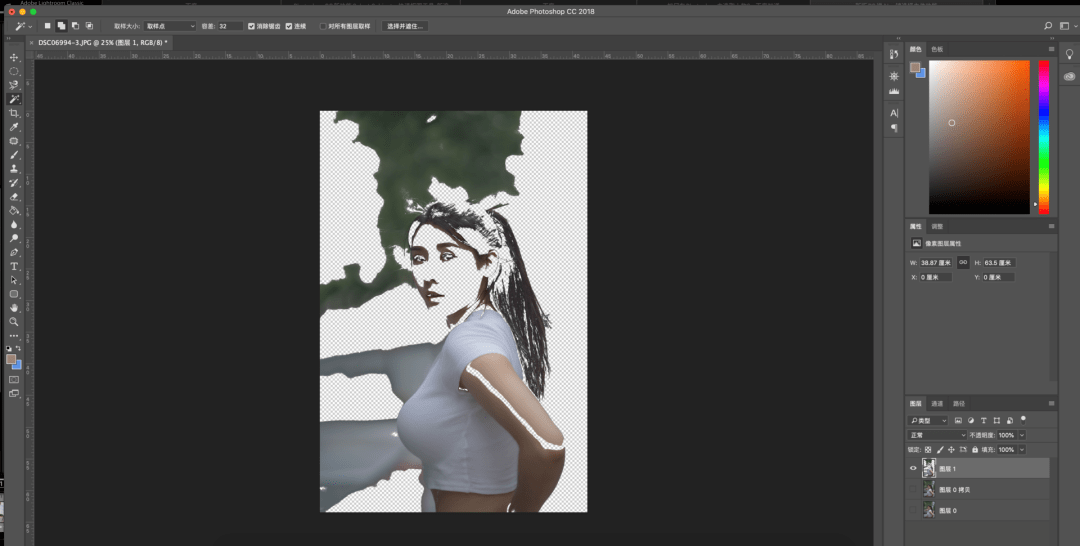
Task: Select the Crop tool in toolbar
Action: click(x=14, y=114)
